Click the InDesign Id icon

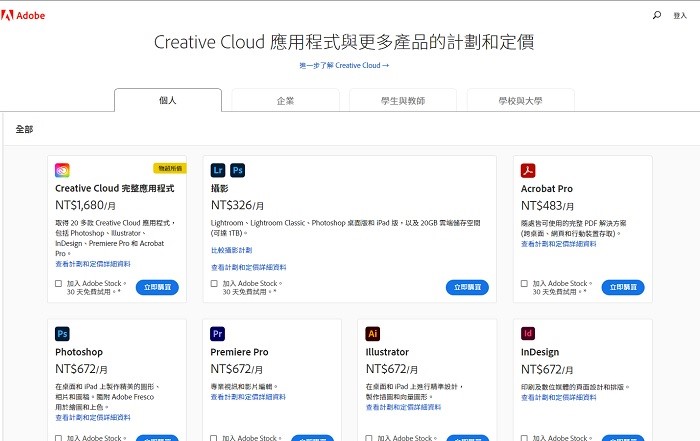[x=528, y=333]
